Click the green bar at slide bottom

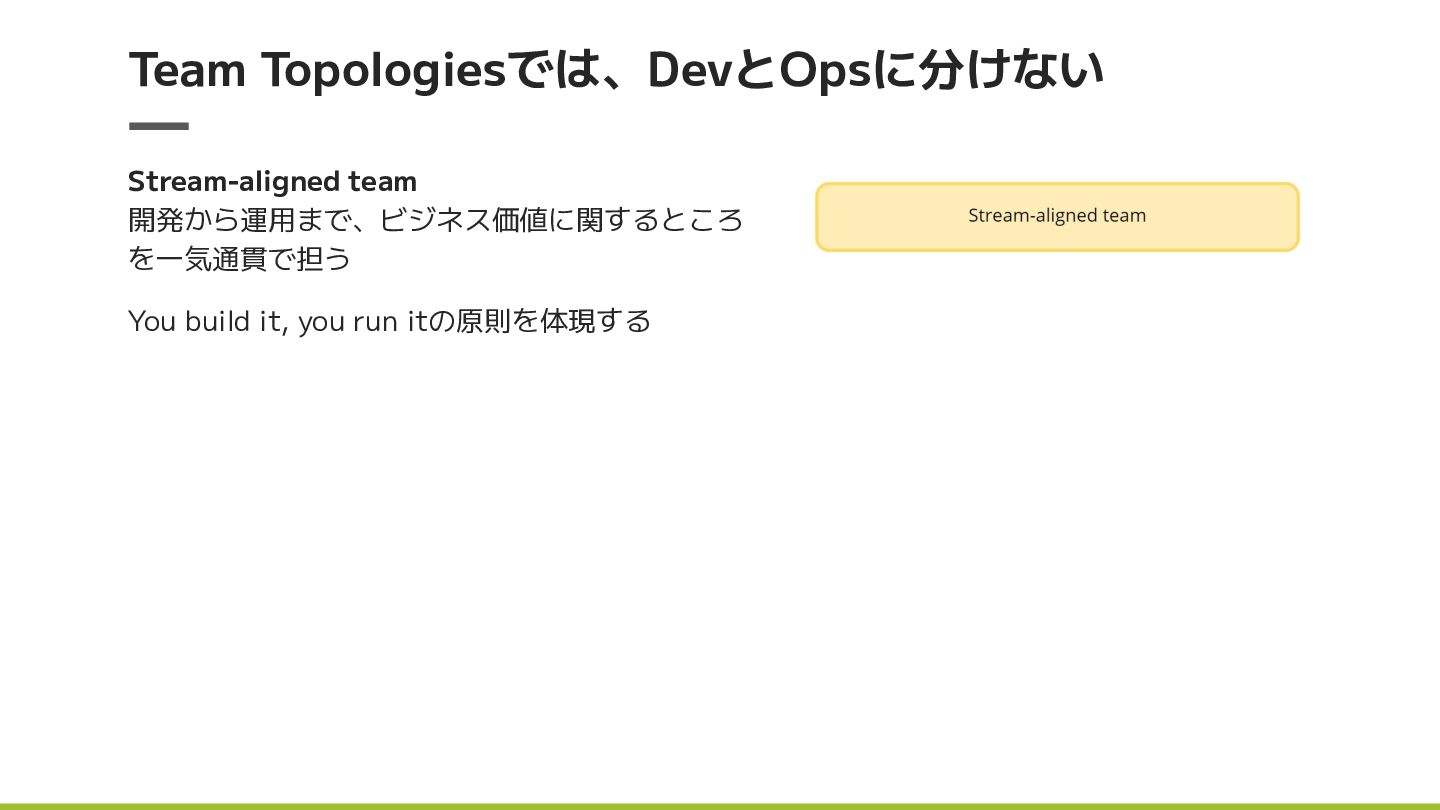(x=720, y=806)
